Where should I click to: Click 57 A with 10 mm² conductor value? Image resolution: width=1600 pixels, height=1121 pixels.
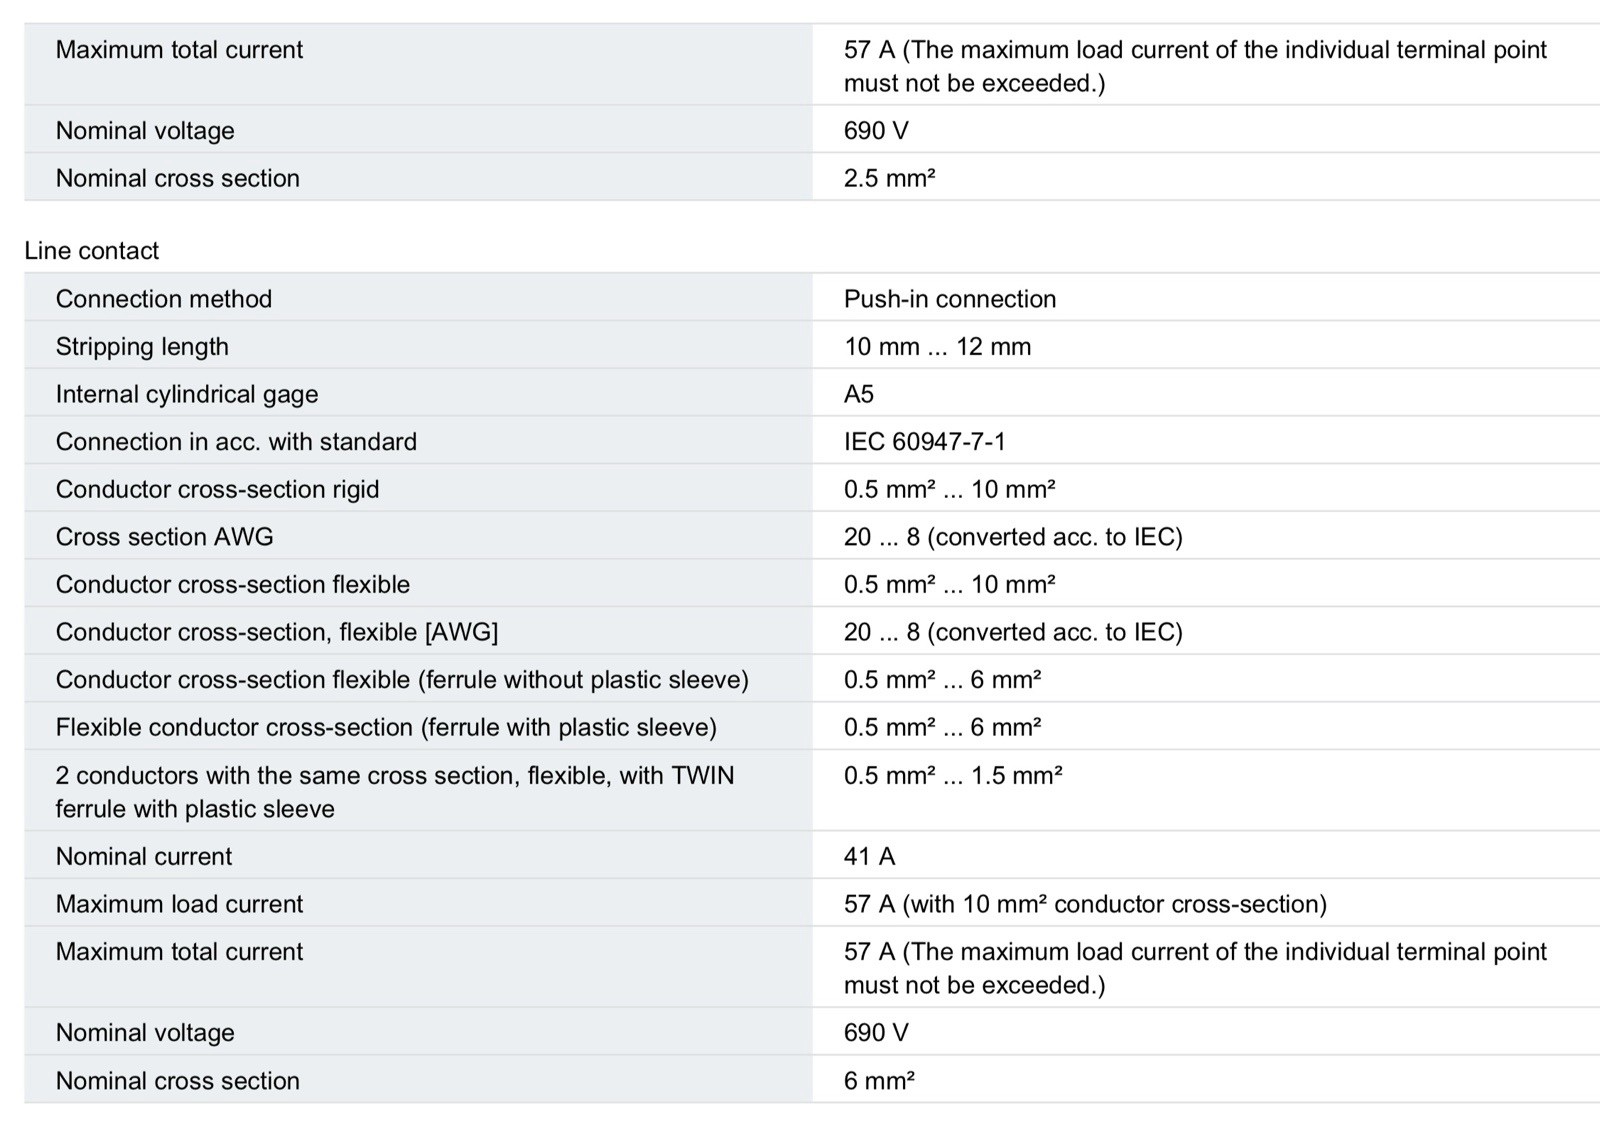pyautogui.click(x=1085, y=904)
